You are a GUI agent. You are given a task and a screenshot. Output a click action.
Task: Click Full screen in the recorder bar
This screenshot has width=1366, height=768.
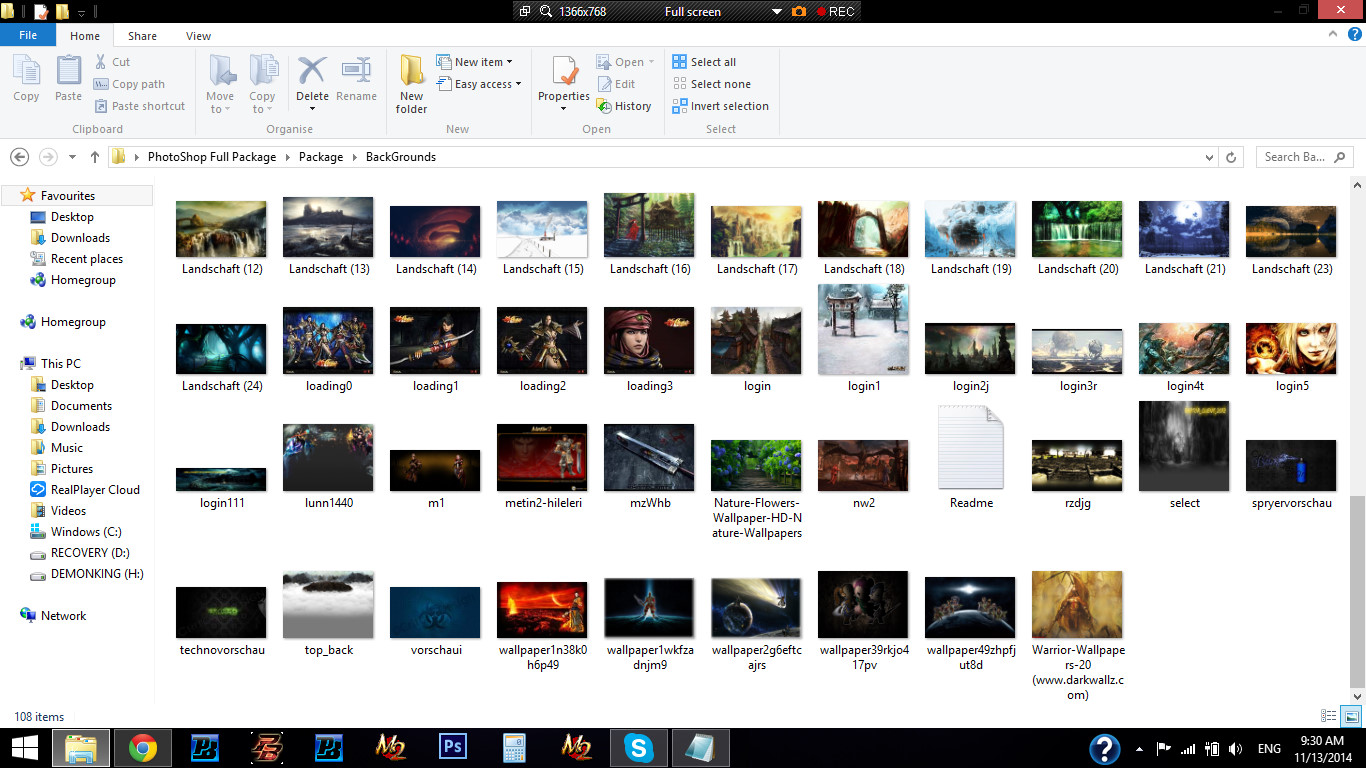point(693,12)
